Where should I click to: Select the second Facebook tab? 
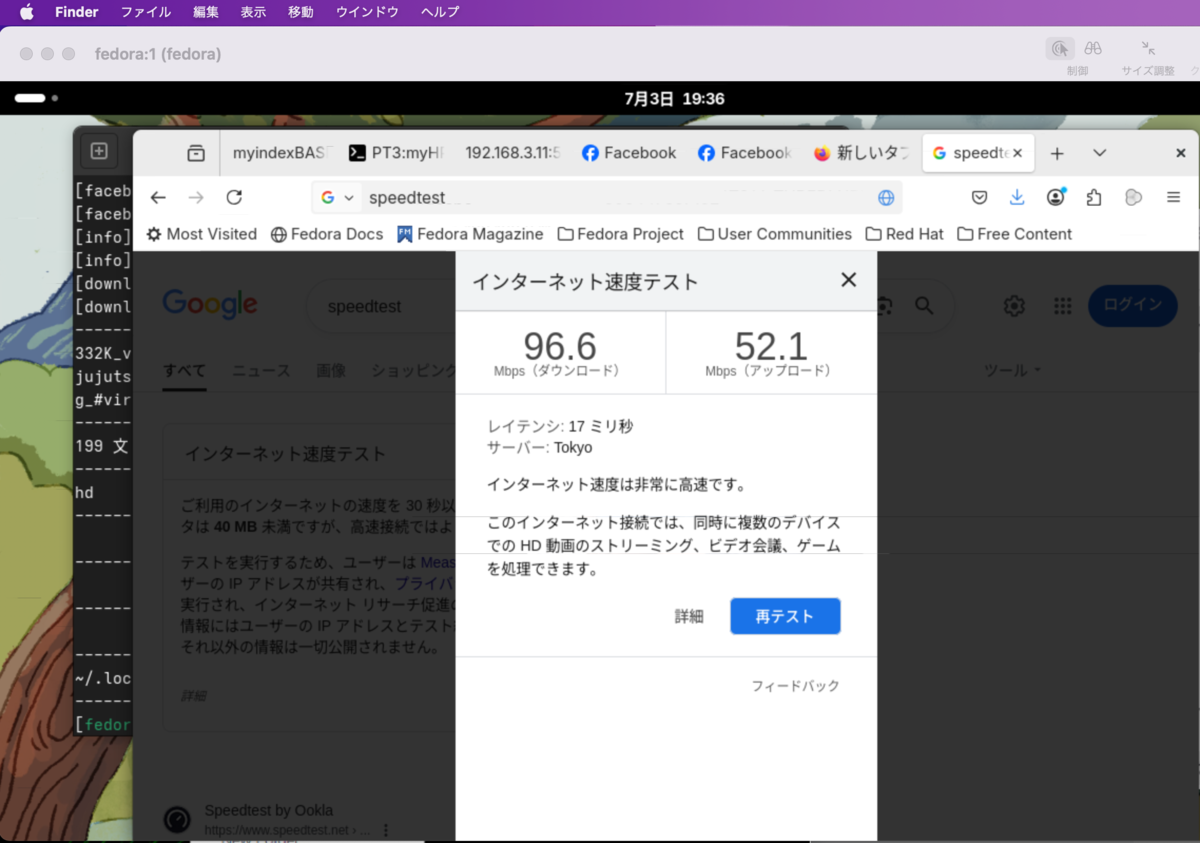(744, 153)
